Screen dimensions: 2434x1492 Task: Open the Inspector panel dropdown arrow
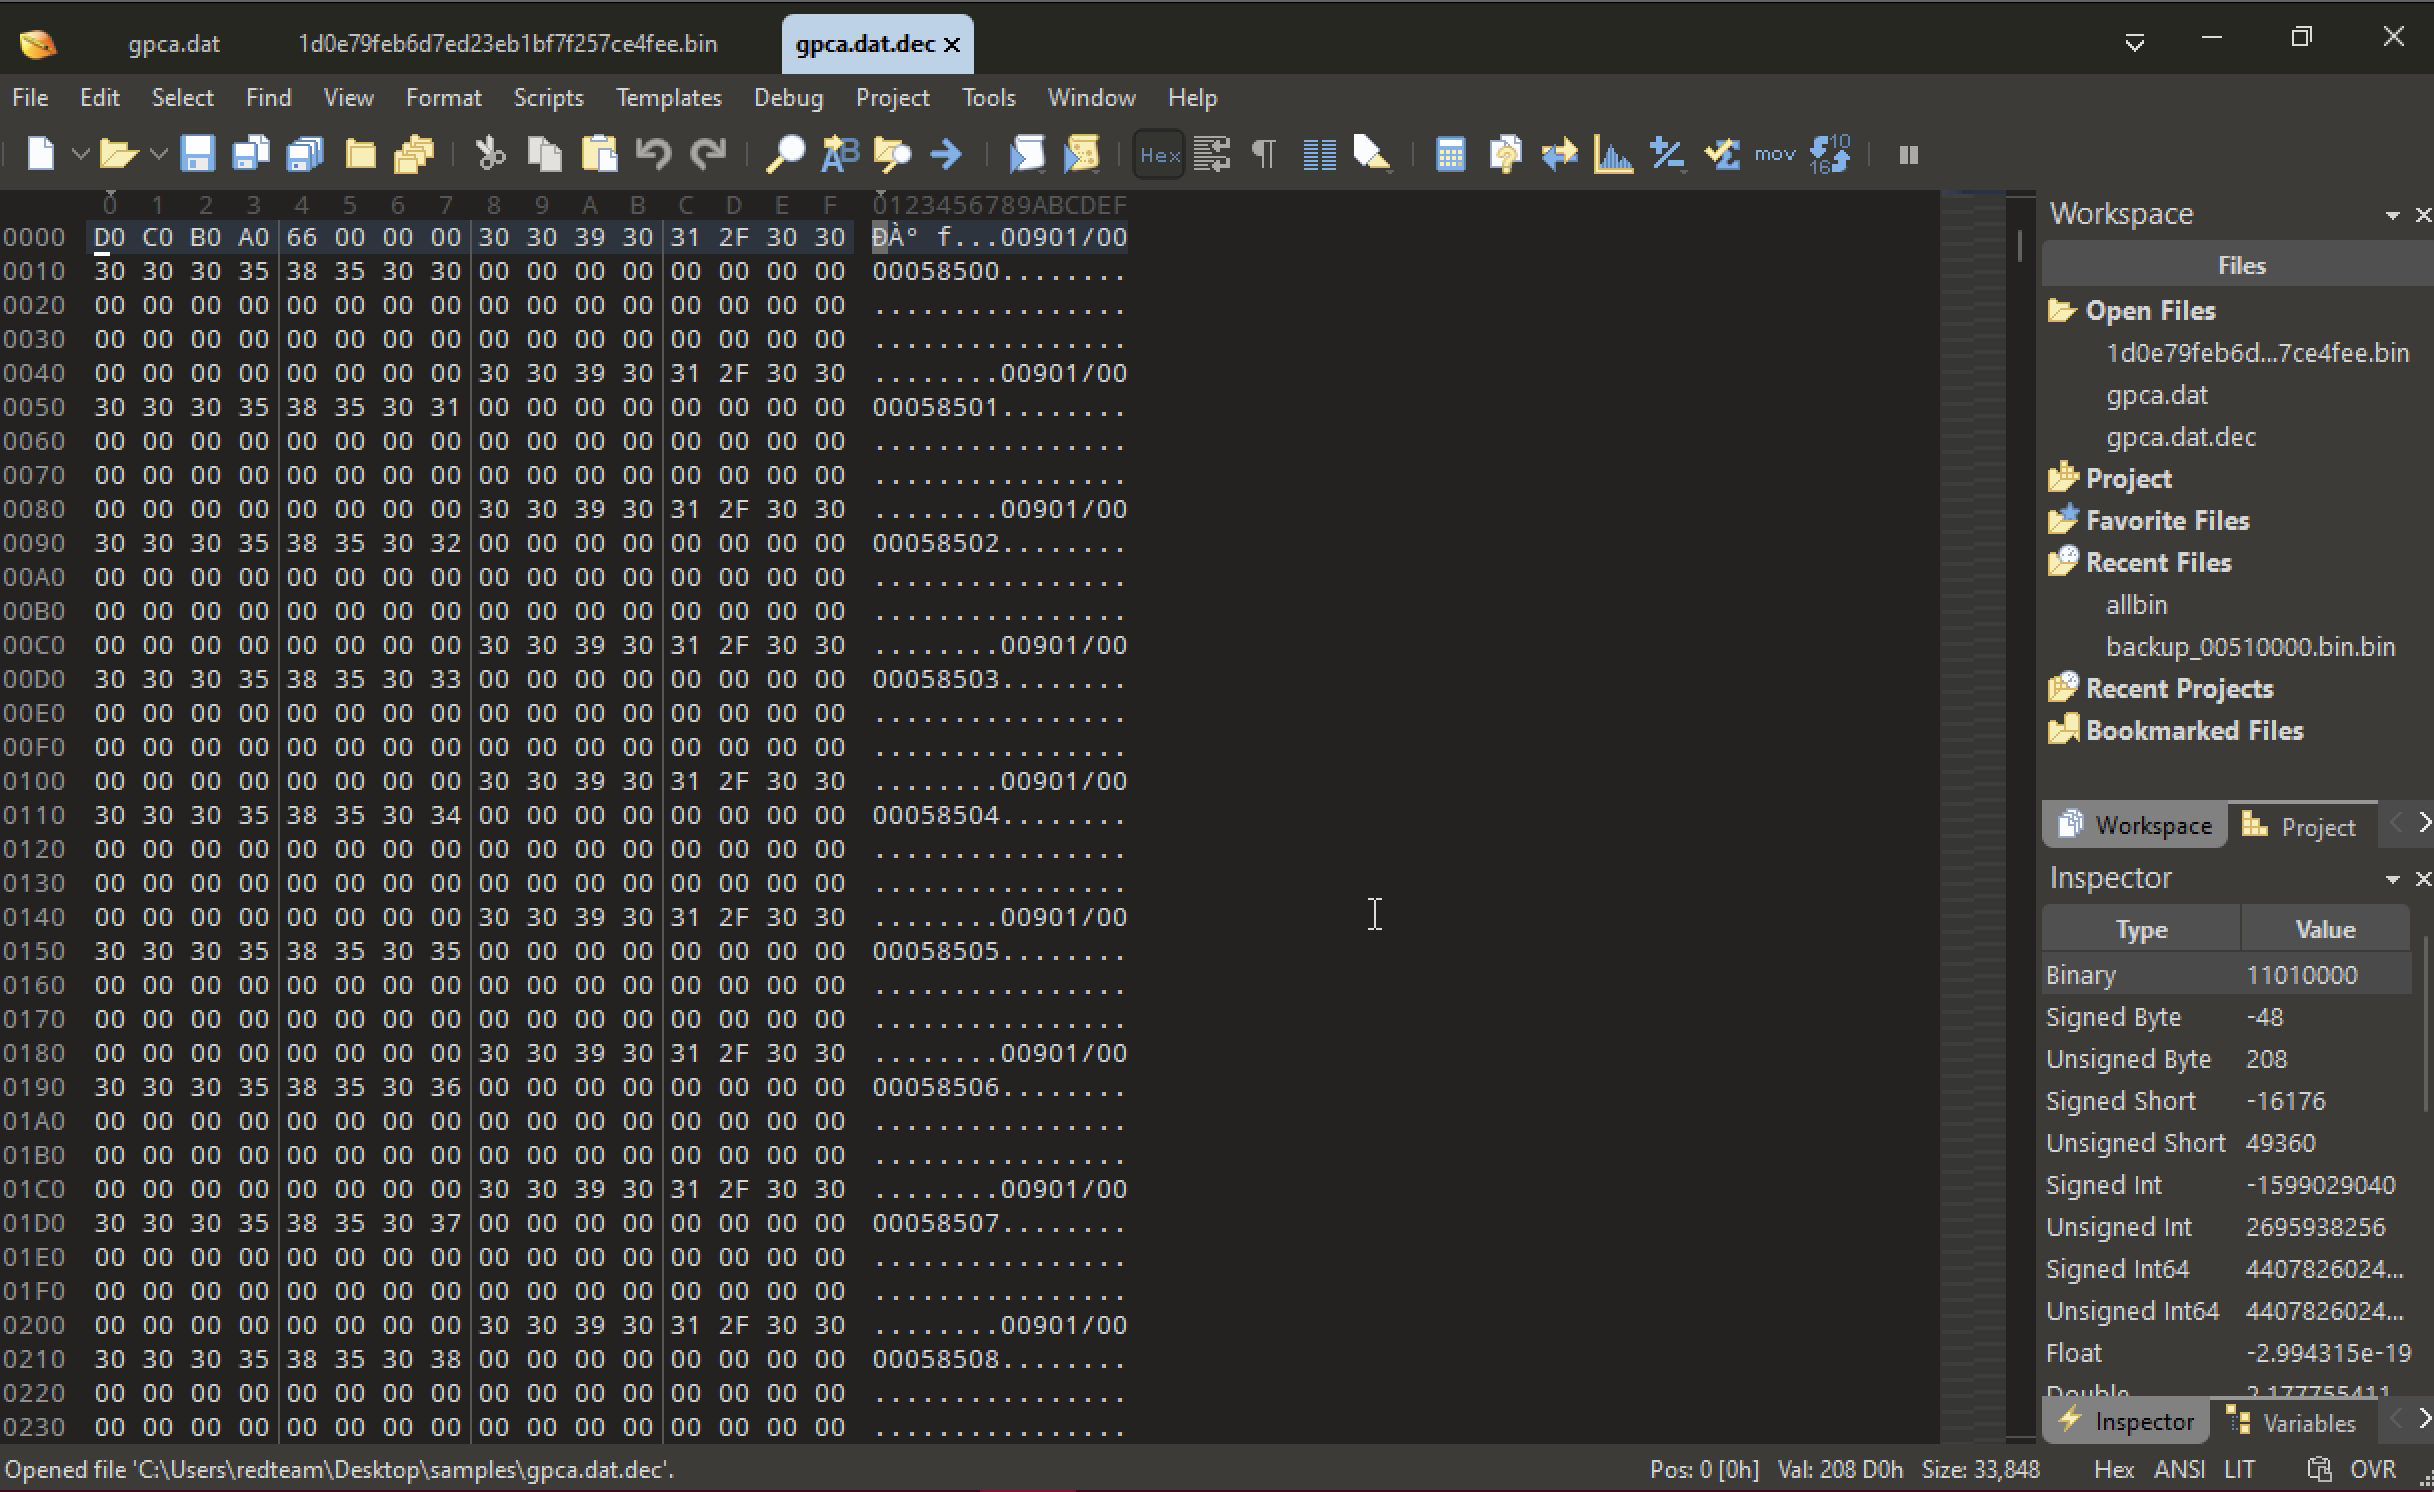tap(2392, 879)
